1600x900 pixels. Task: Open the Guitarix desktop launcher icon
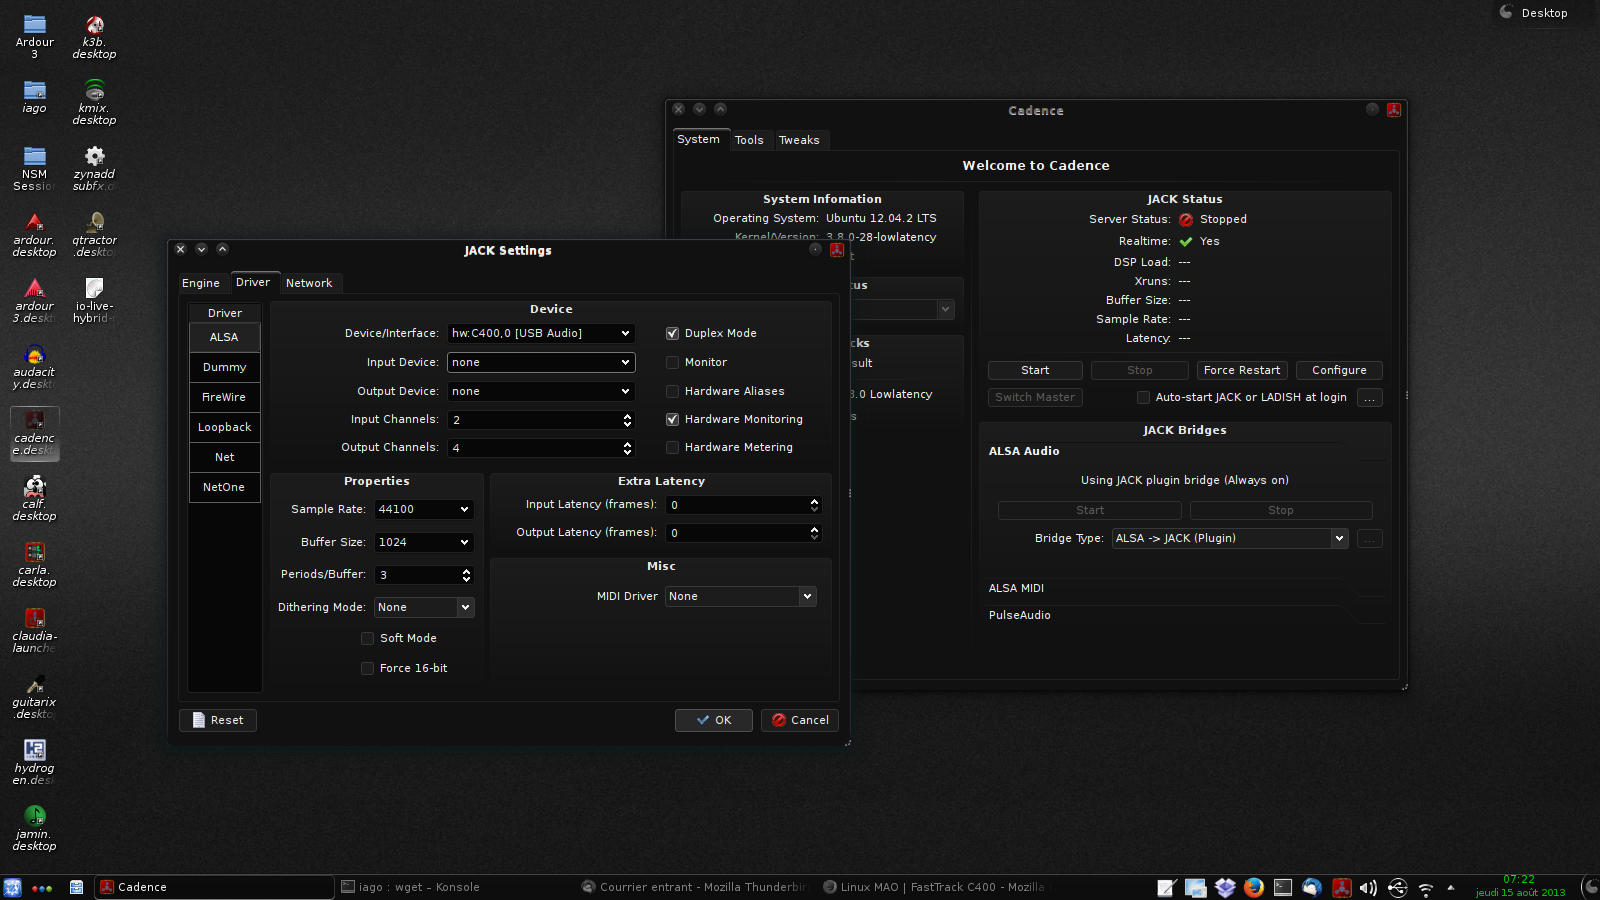point(34,686)
